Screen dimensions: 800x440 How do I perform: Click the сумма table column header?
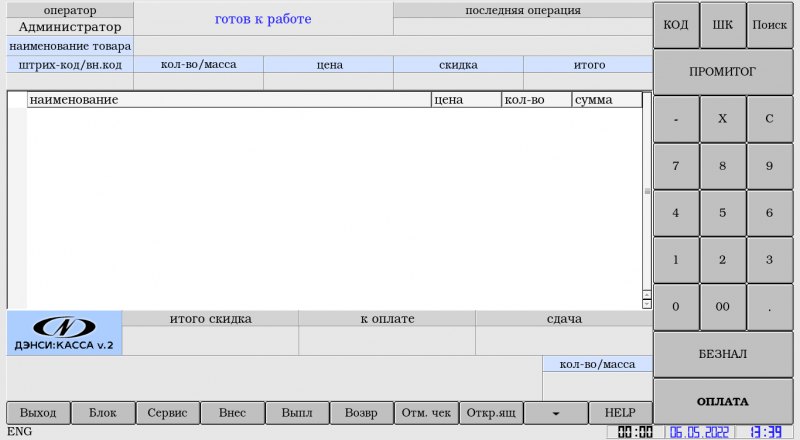point(607,100)
